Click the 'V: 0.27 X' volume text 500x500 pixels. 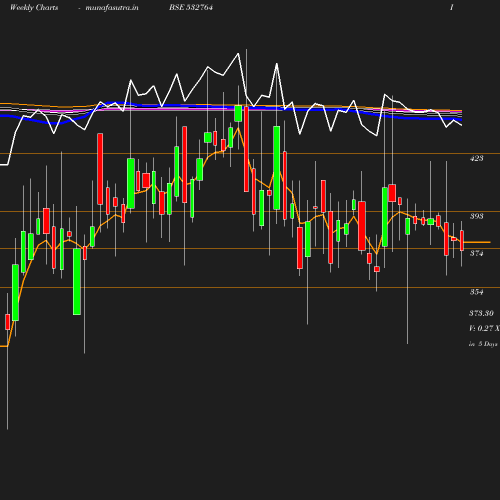484,328
